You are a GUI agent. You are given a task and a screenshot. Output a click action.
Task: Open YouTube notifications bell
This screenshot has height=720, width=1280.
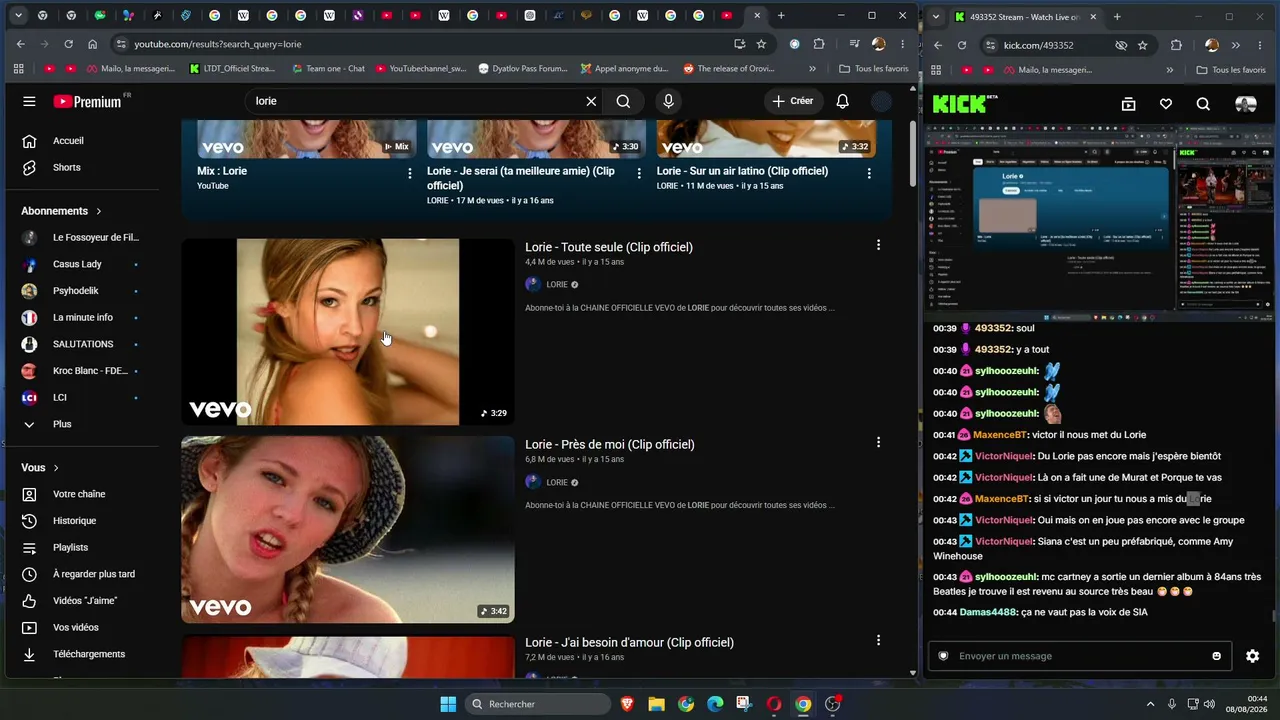(843, 101)
